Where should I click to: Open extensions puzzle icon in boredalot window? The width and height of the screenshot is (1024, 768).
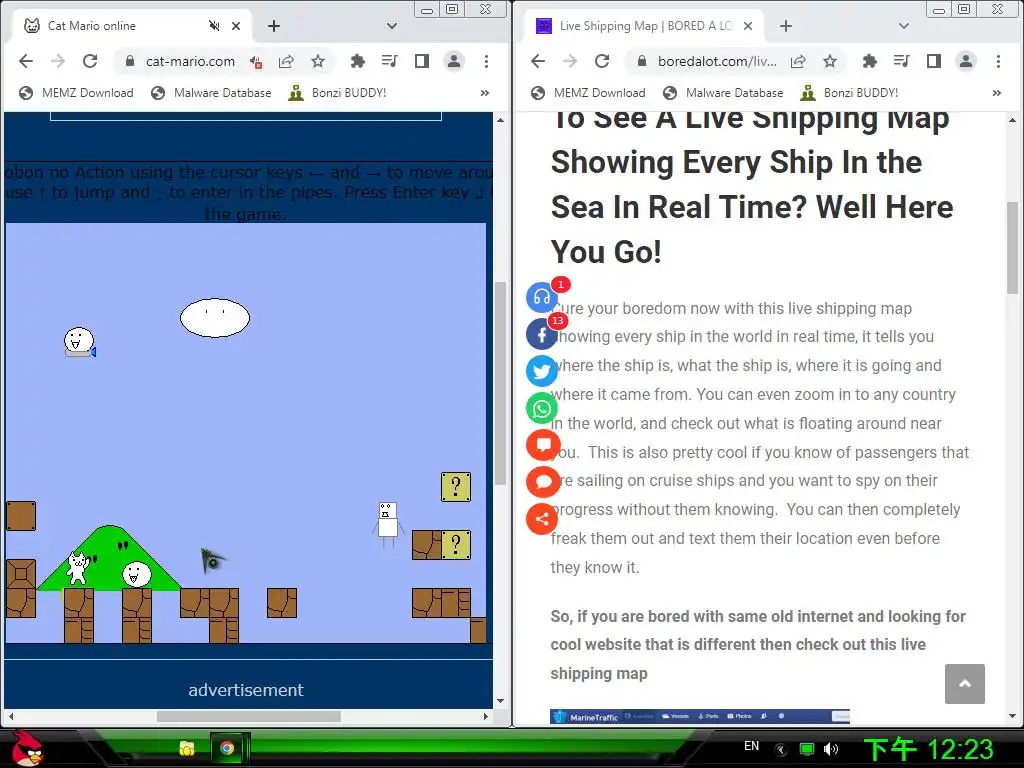pyautogui.click(x=870, y=61)
